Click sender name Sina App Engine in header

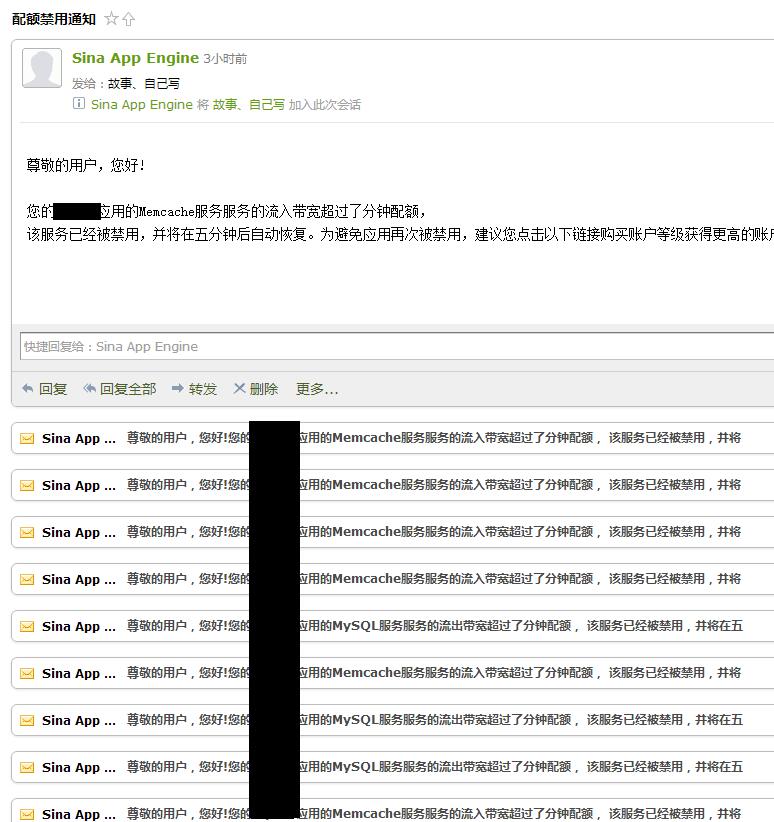[135, 58]
